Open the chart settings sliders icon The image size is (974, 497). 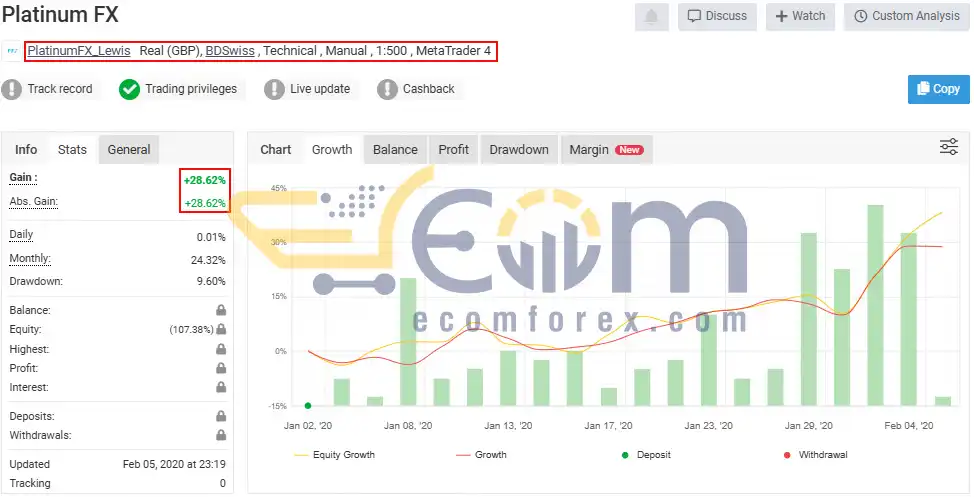click(949, 147)
